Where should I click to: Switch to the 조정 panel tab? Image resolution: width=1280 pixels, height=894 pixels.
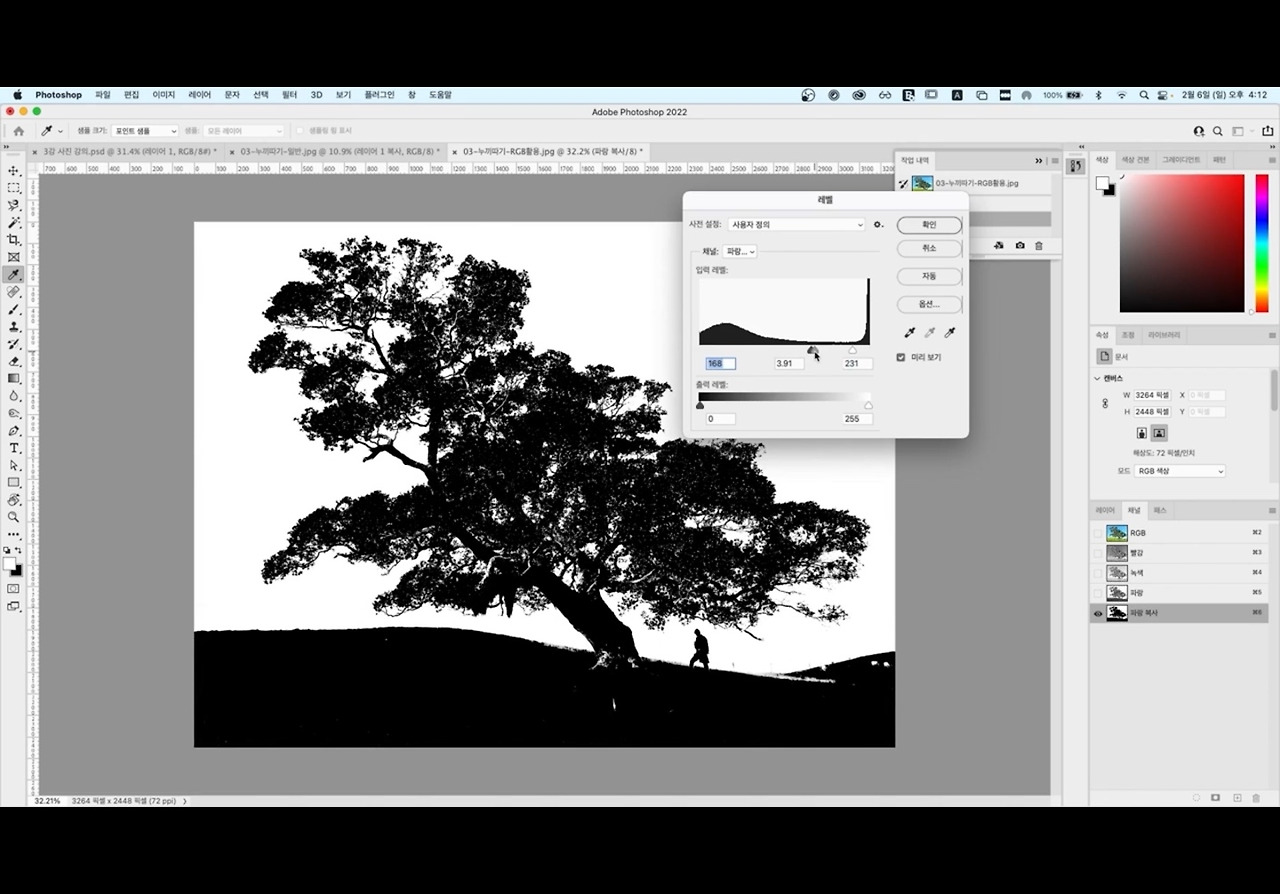tap(1128, 335)
